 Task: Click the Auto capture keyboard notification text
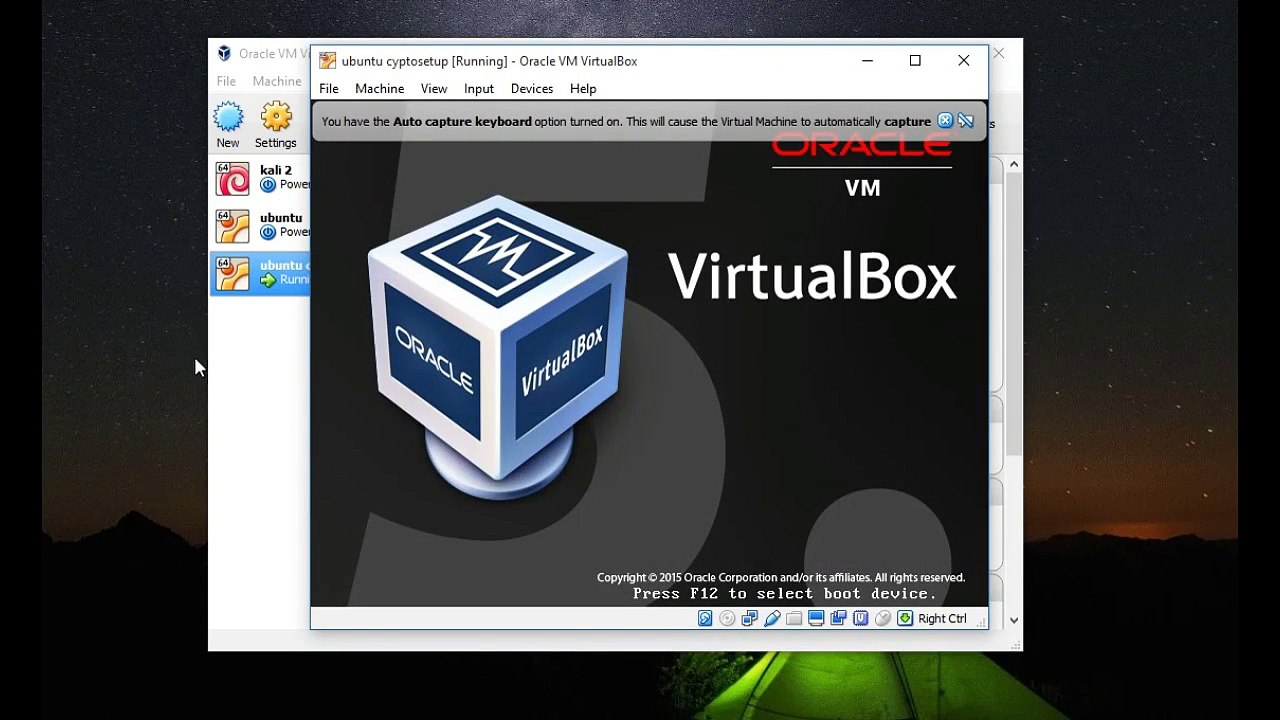pyautogui.click(x=626, y=122)
